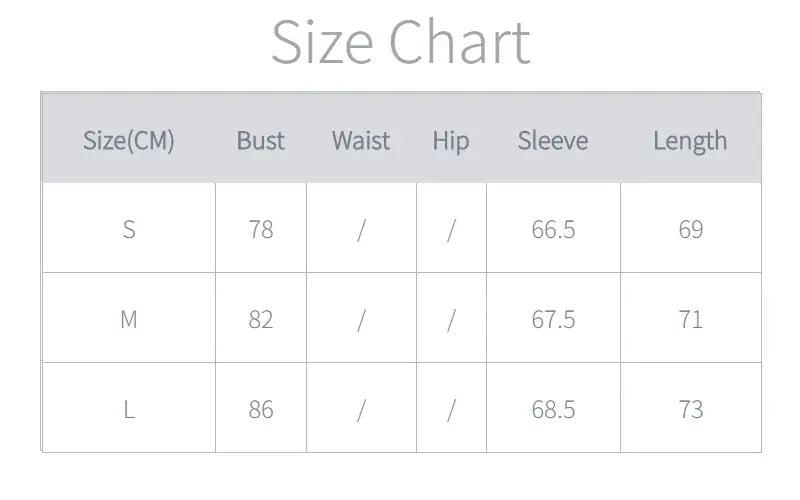The height and width of the screenshot is (500, 800).
Task: Click the Length column header
Action: click(690, 141)
